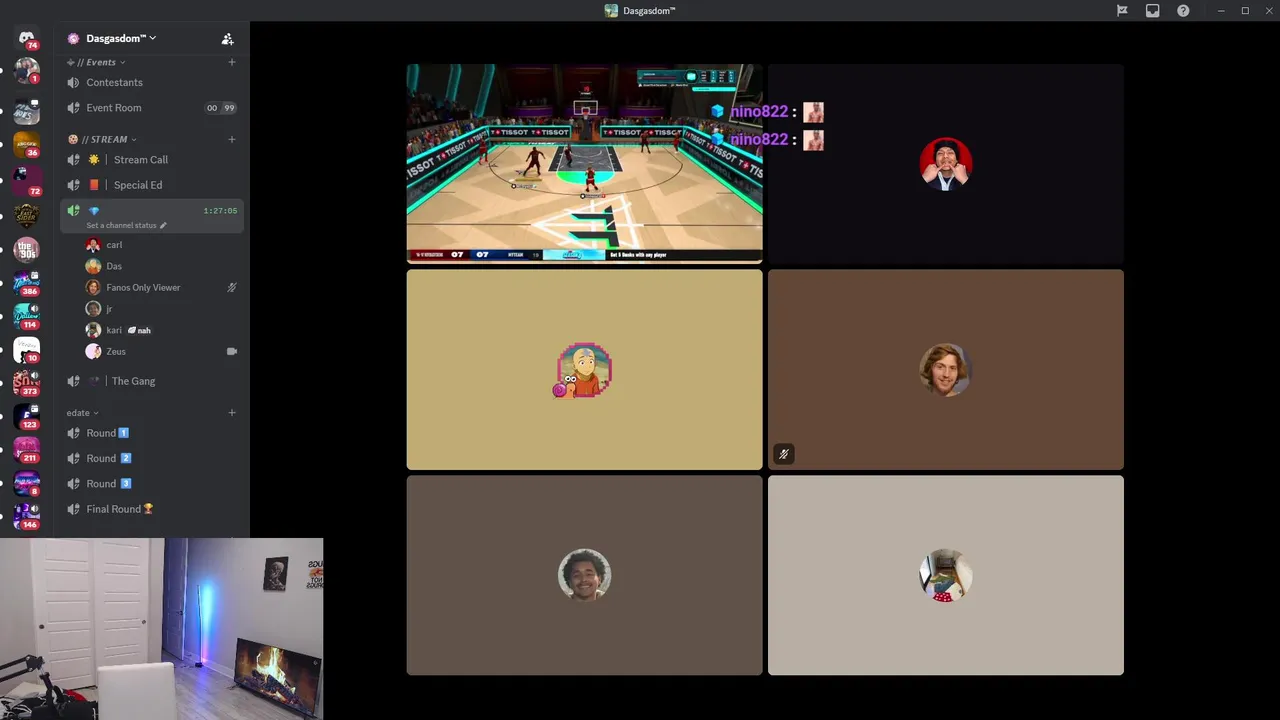Viewport: 1280px width, 720px height.
Task: Add a channel to STREAM category
Action: [x=232, y=139]
